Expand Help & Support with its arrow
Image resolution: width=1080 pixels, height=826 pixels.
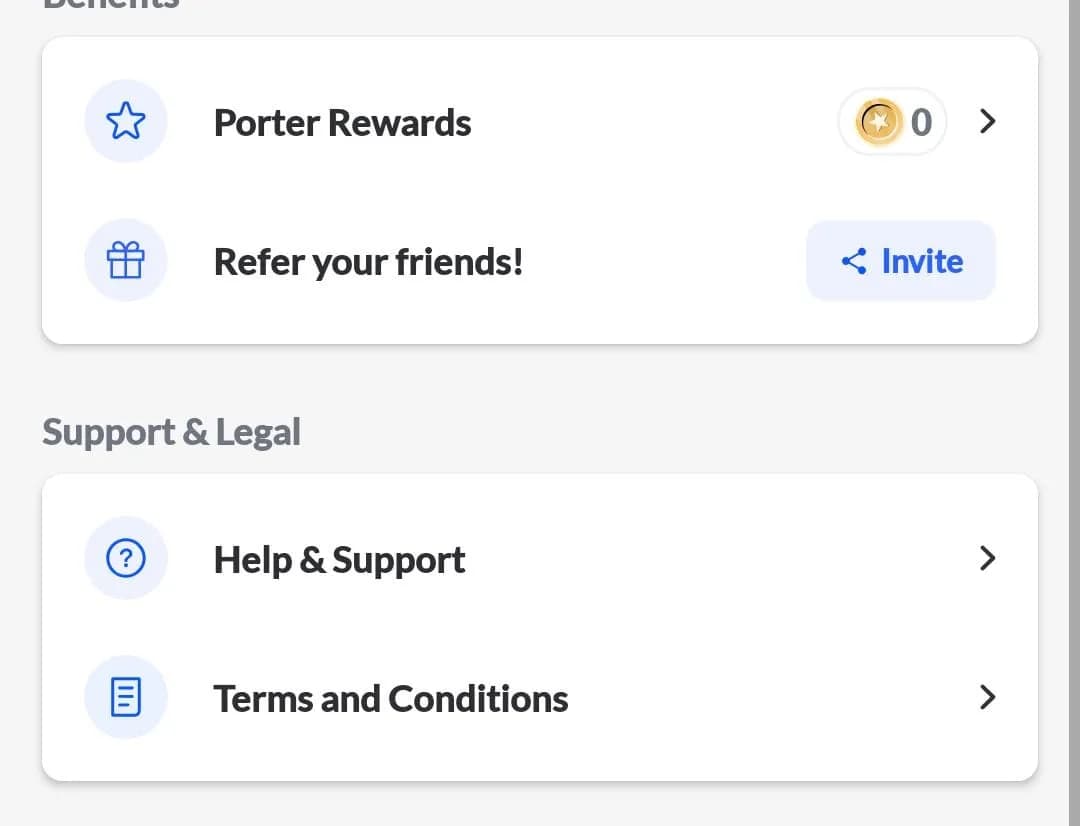tap(987, 558)
